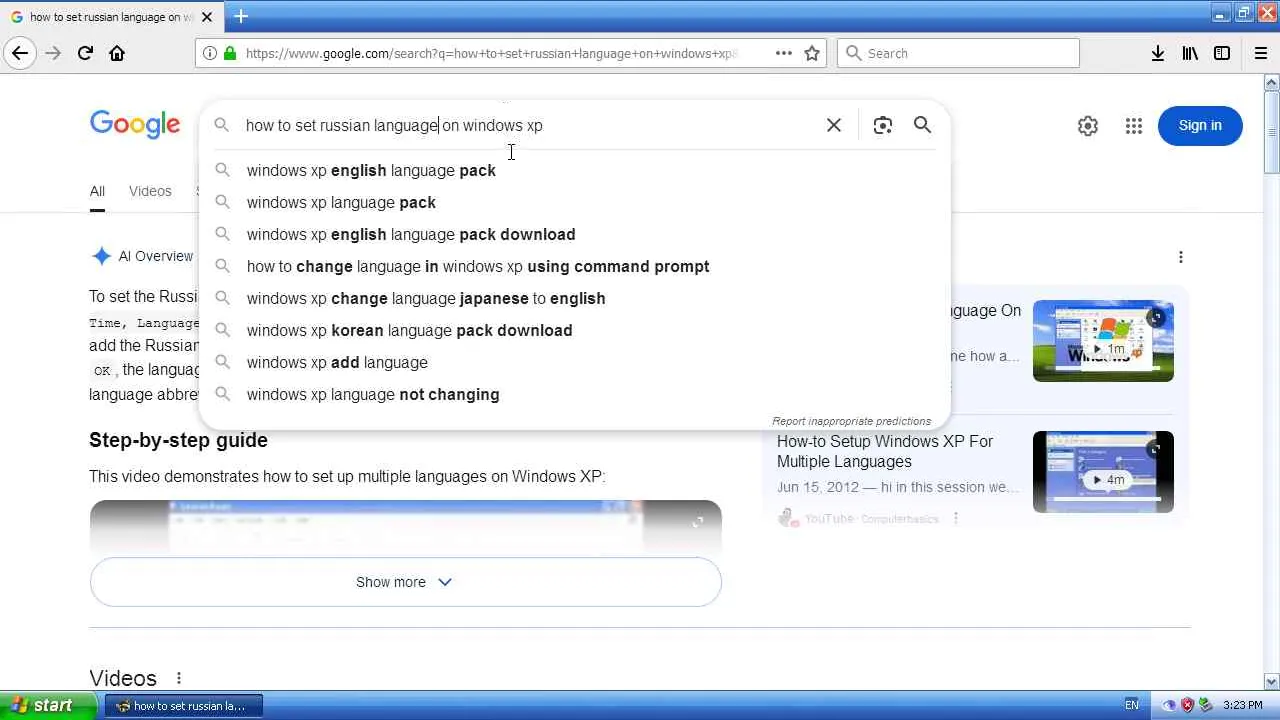Click the page scrollbar up arrow
The image size is (1280, 720).
[x=1272, y=83]
